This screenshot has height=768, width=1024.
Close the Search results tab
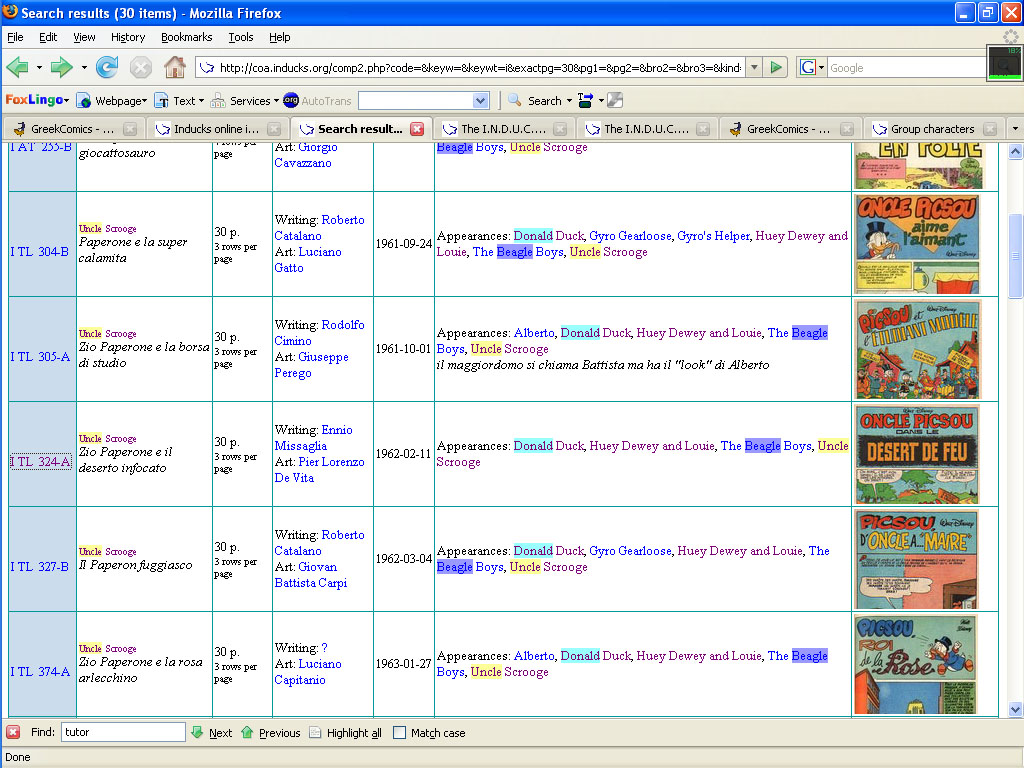417,129
